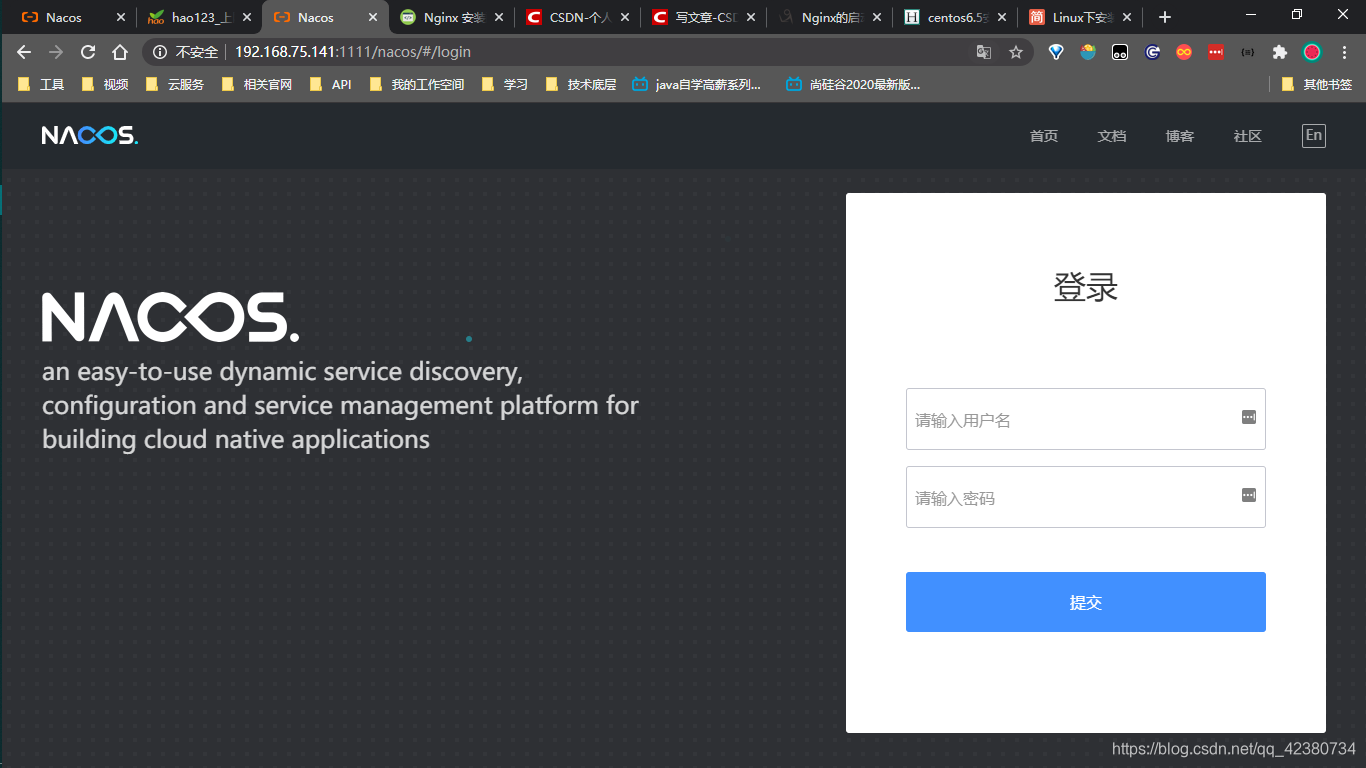
Task: Open the 相关官网 bookmarks folder
Action: coord(257,85)
